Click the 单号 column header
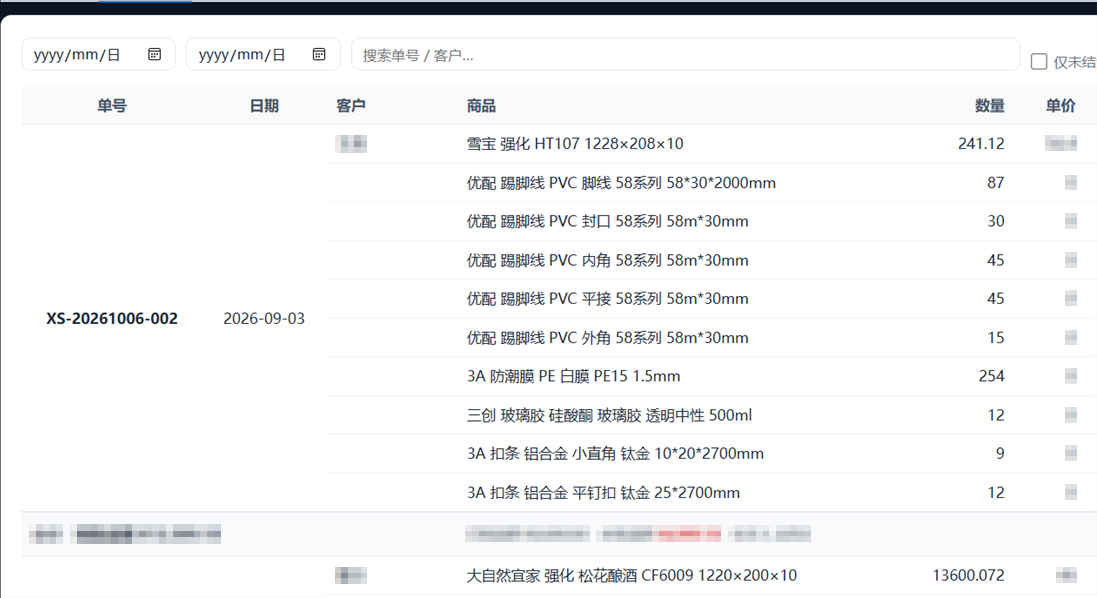Image resolution: width=1097 pixels, height=598 pixels. pos(112,106)
